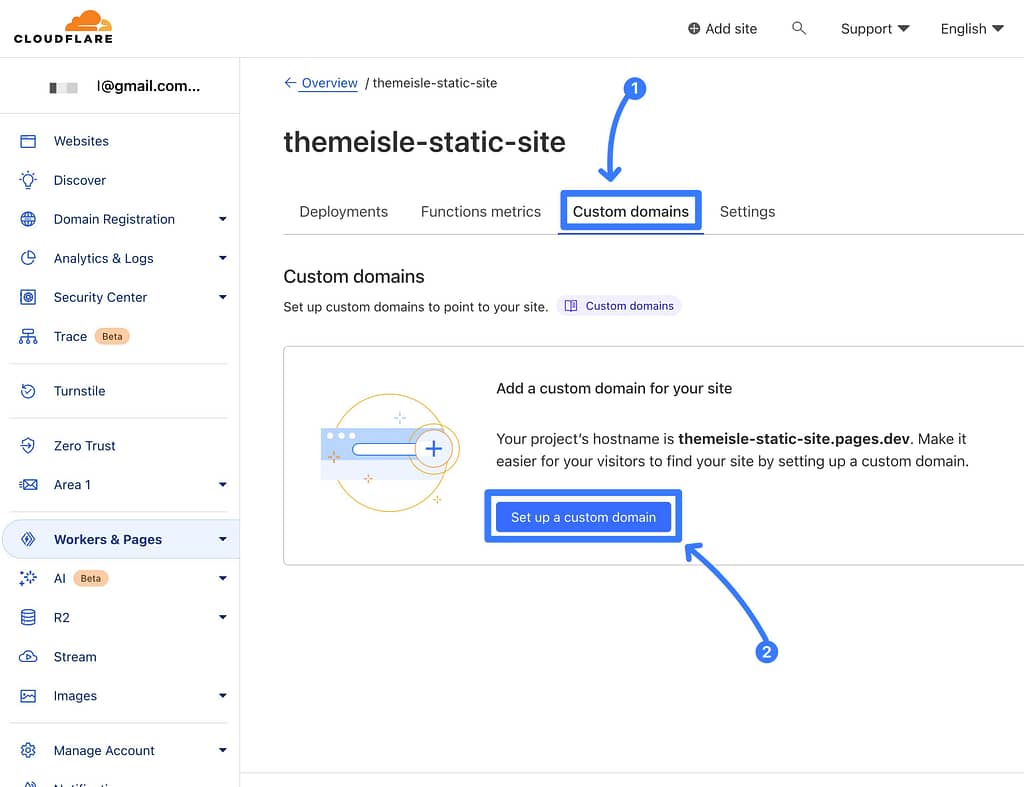Viewport: 1024px width, 787px height.
Task: Click the Domain Registration globe icon
Action: click(28, 219)
